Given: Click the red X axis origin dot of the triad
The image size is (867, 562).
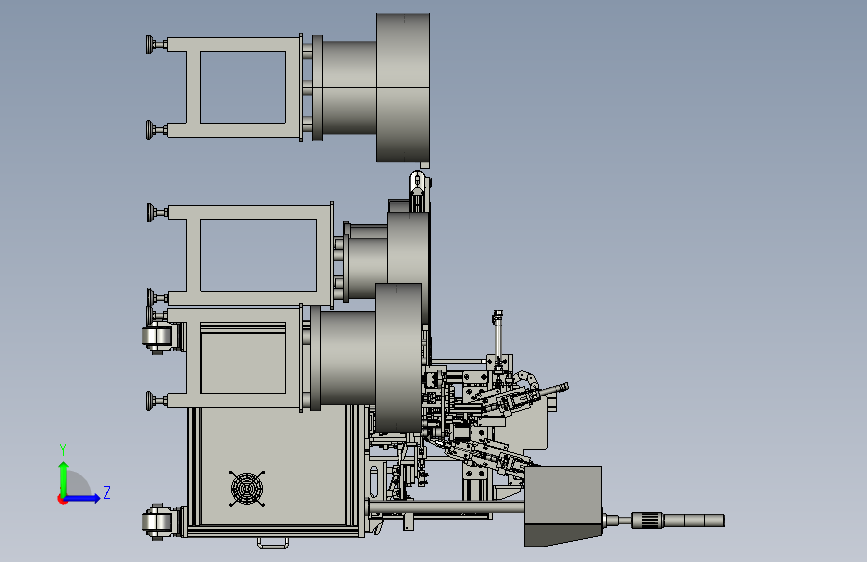Looking at the screenshot, I should tap(61, 500).
